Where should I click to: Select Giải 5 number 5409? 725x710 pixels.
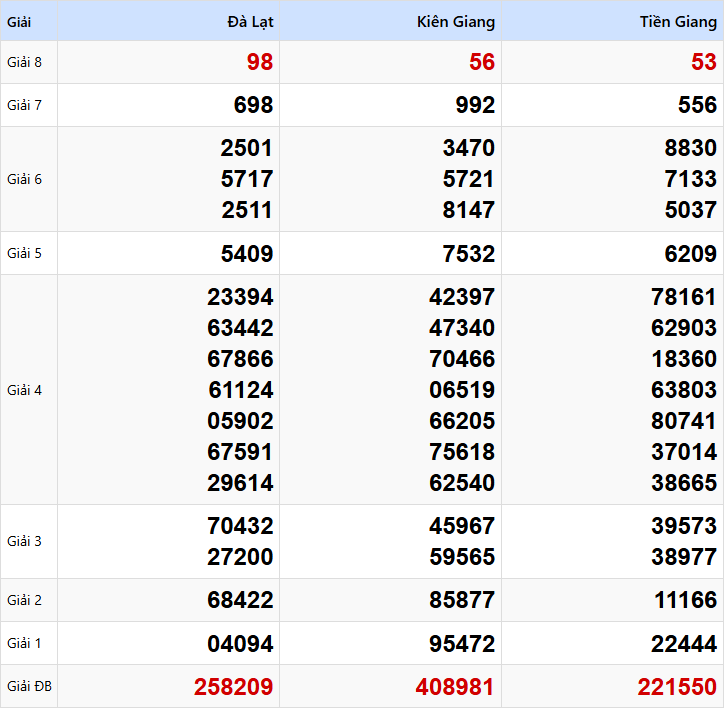click(x=246, y=253)
